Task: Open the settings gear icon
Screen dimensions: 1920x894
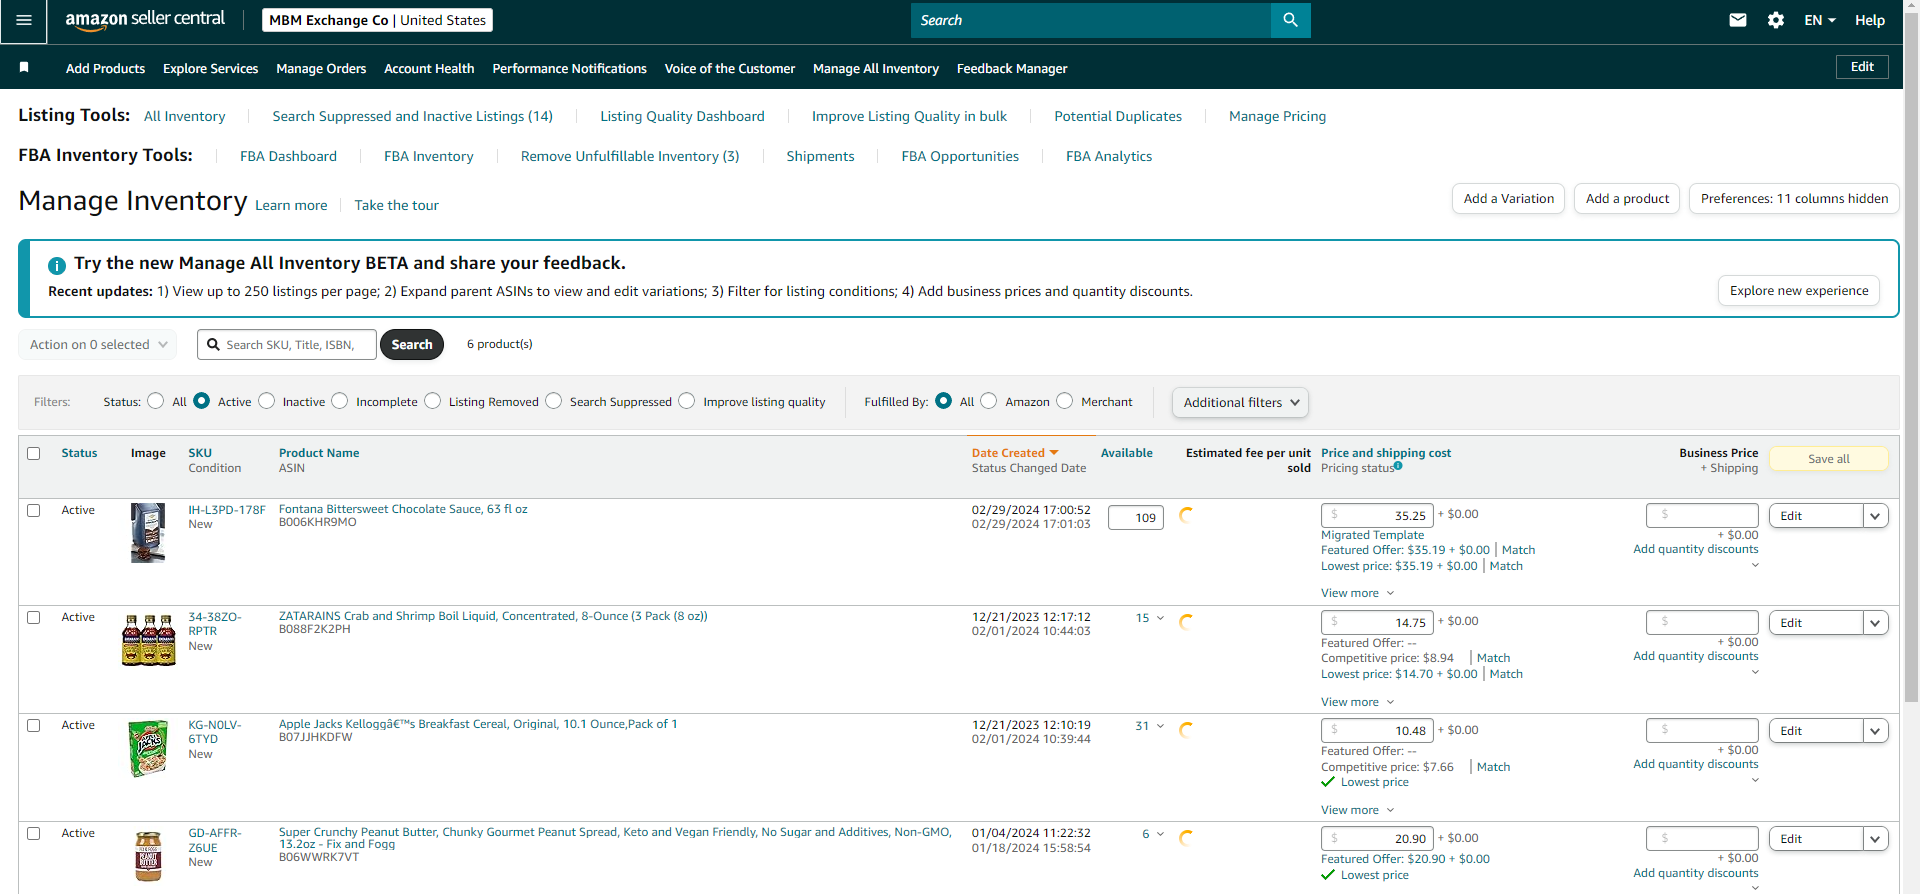Action: (1776, 20)
